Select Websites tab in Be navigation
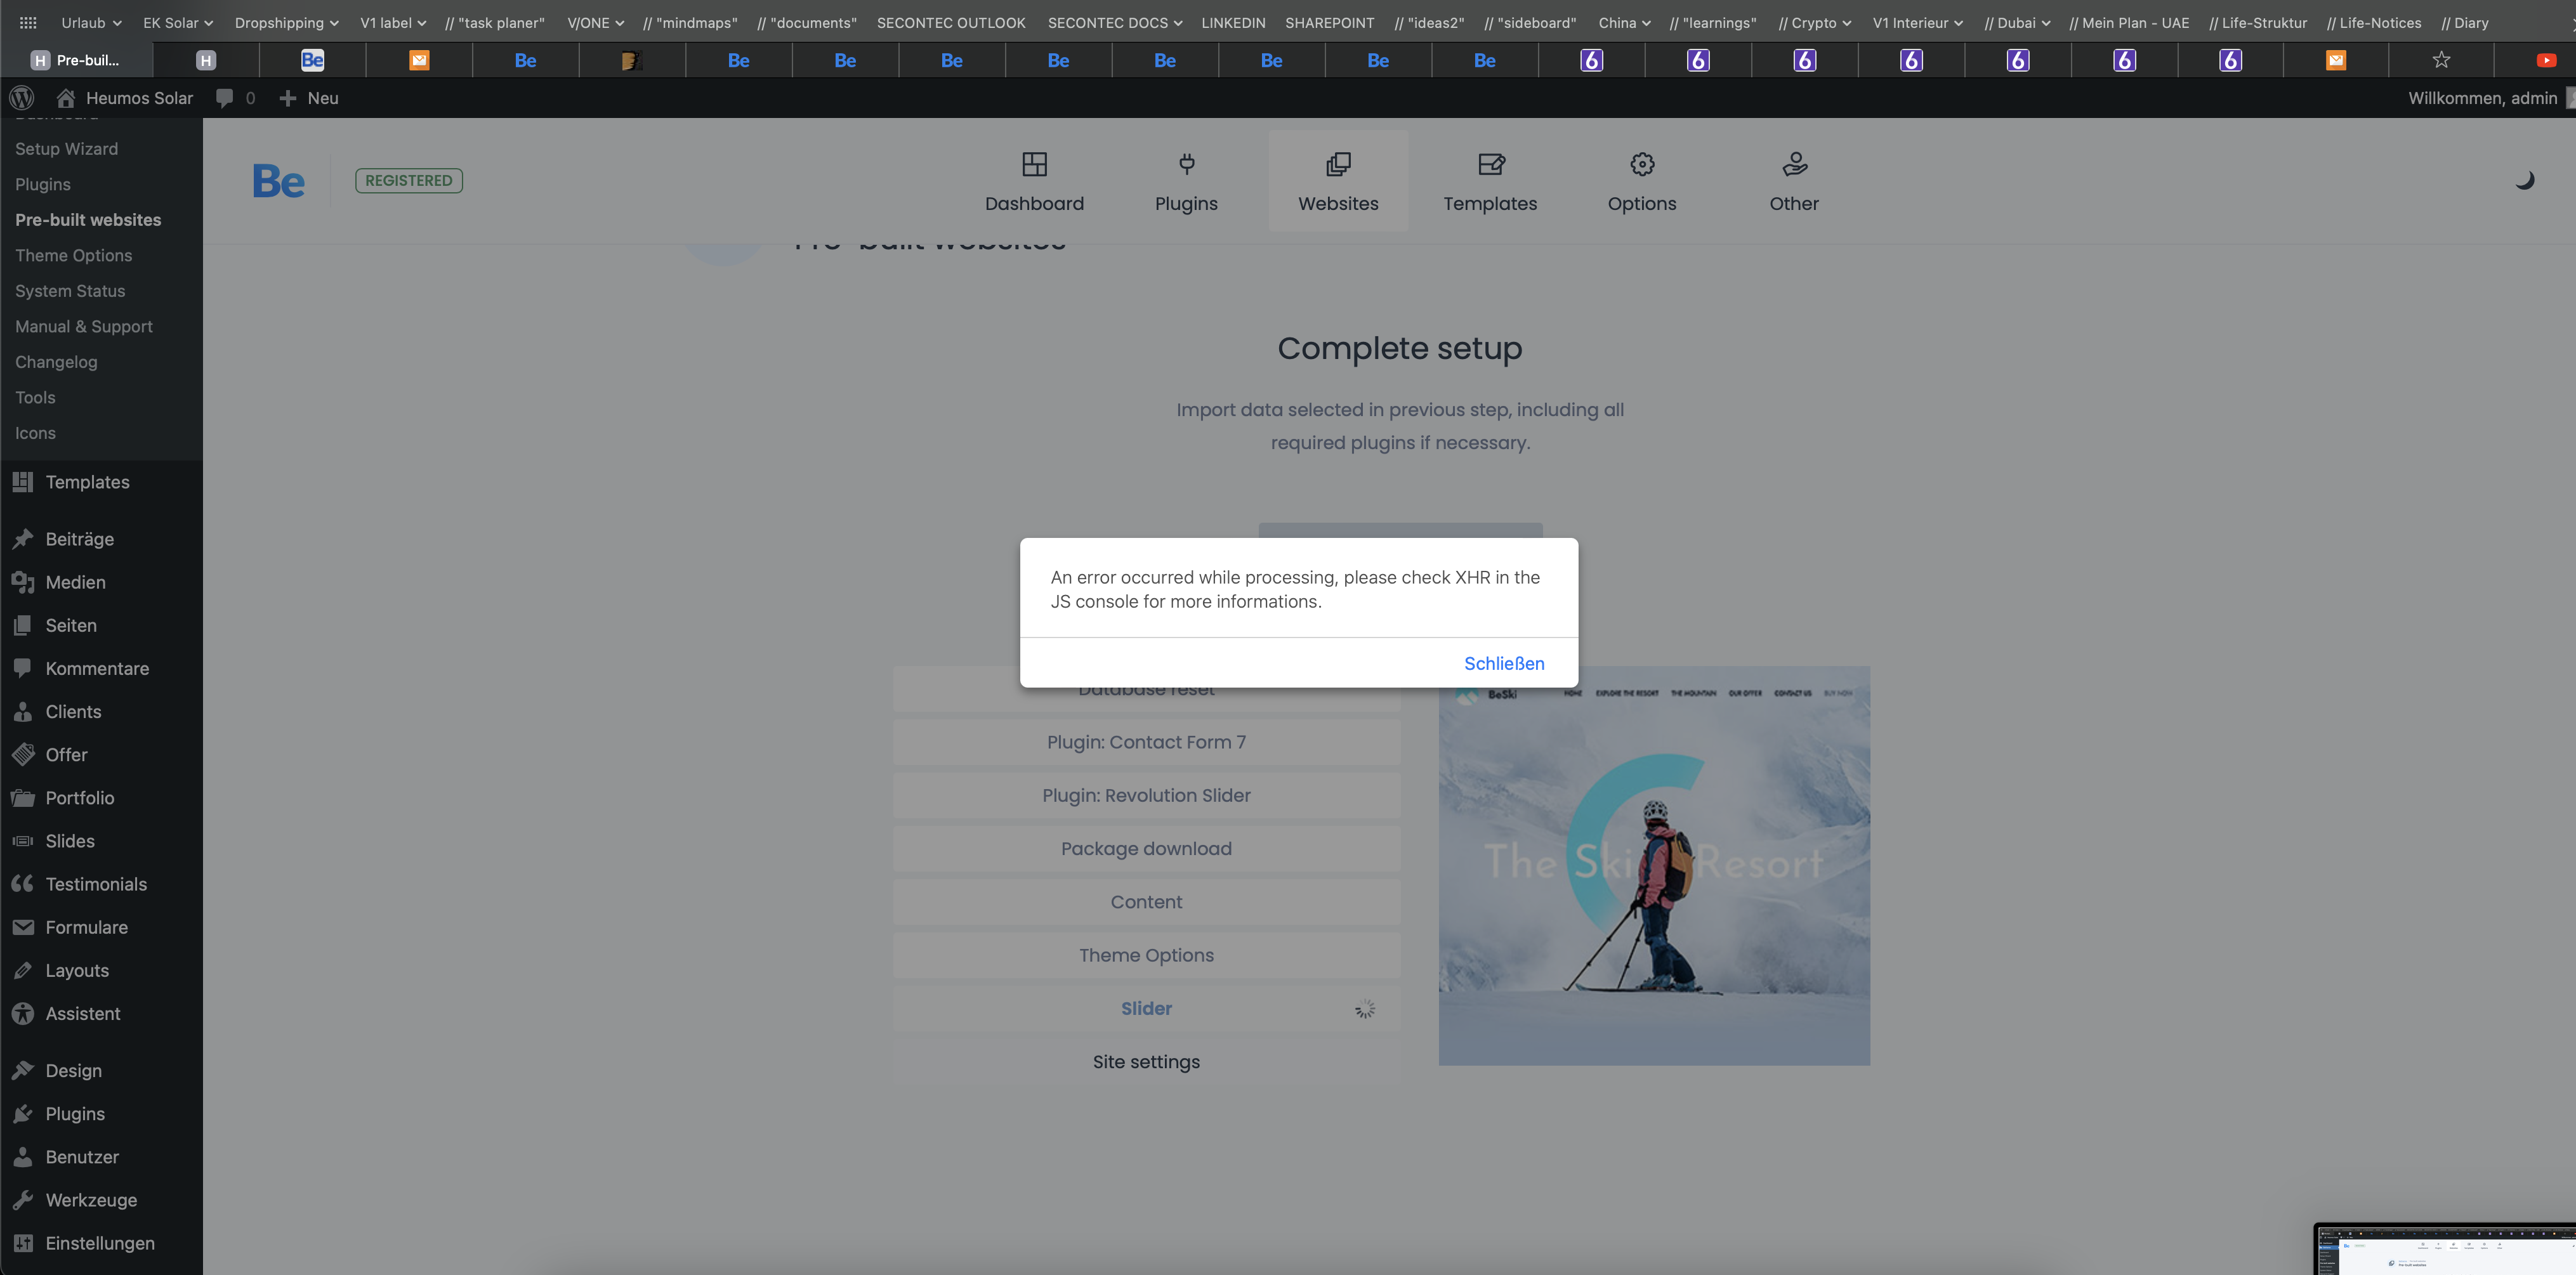The height and width of the screenshot is (1275, 2576). [x=1338, y=181]
